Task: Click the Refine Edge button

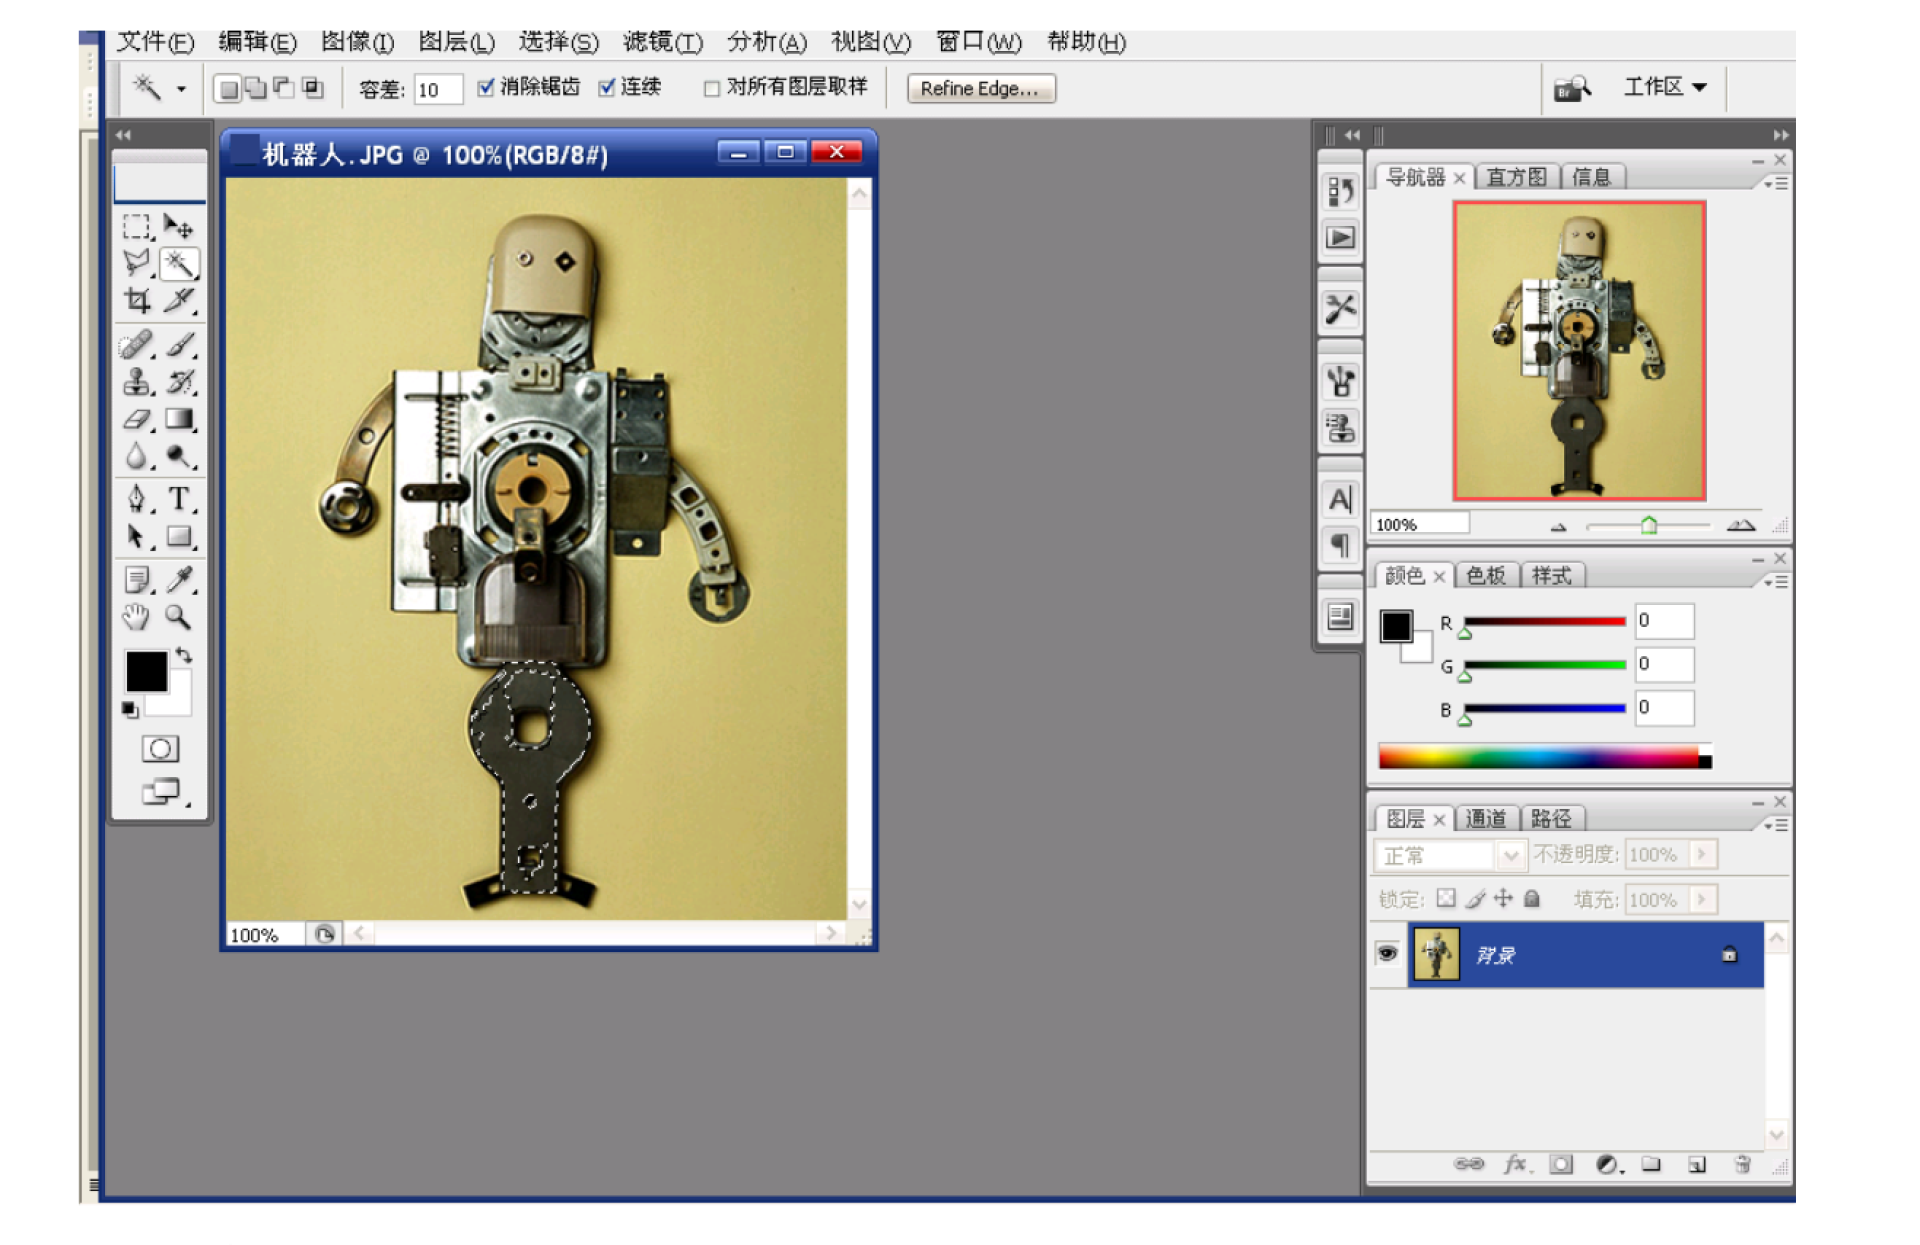Action: 980,89
